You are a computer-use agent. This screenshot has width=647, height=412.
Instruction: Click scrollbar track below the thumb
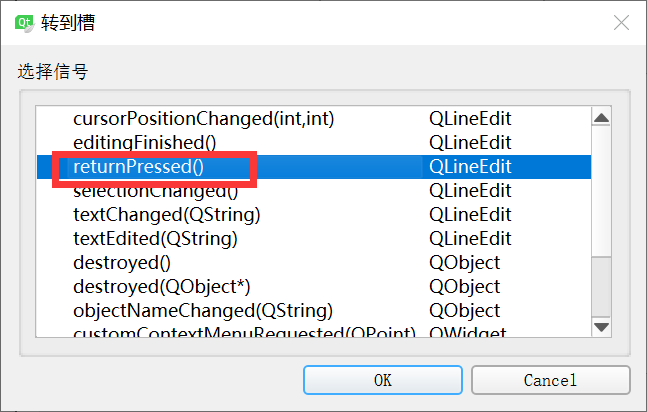tap(601, 286)
